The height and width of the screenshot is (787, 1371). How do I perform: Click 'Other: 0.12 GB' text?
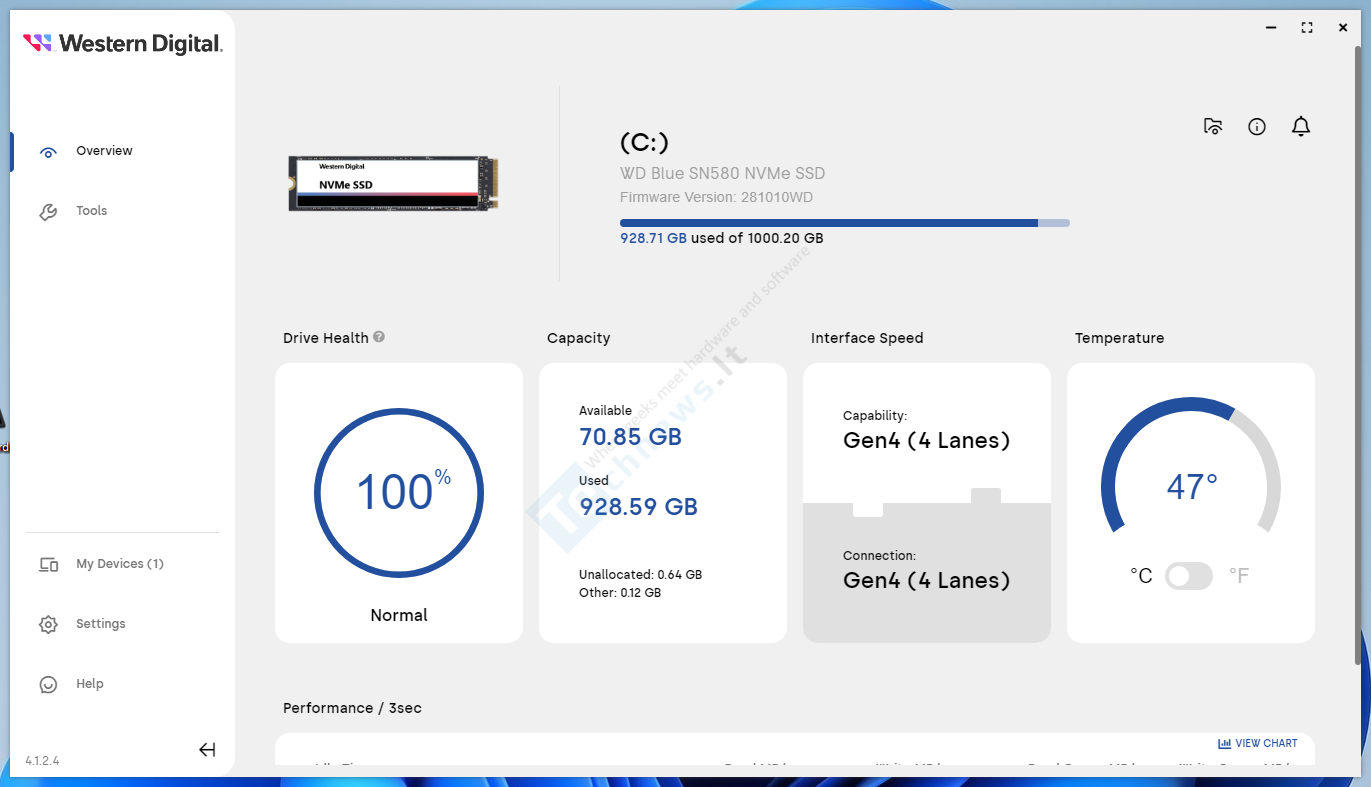tap(620, 593)
